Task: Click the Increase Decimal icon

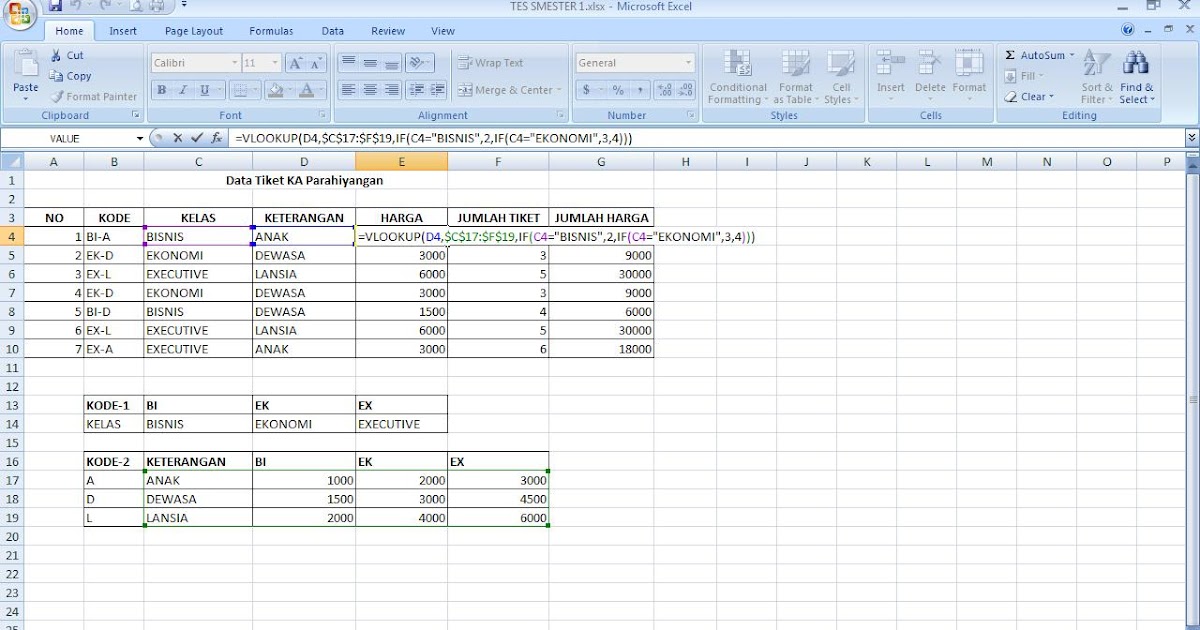Action: point(664,90)
